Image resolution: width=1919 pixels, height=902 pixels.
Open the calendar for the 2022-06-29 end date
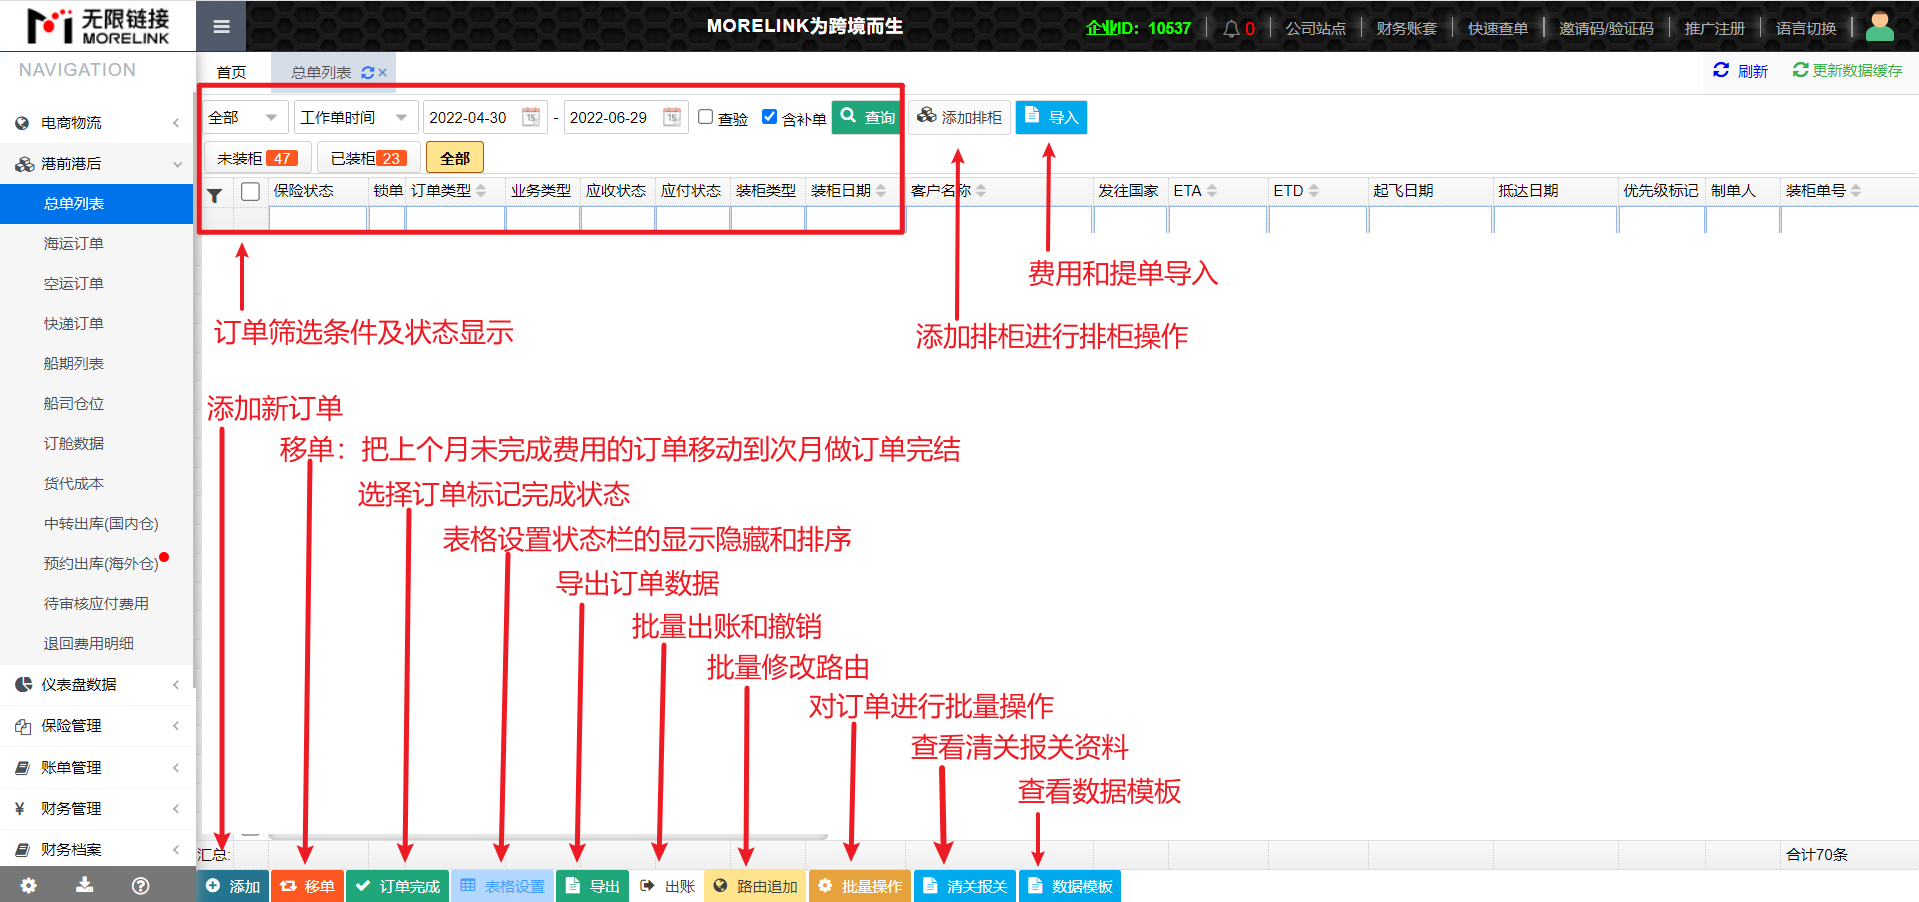click(672, 117)
